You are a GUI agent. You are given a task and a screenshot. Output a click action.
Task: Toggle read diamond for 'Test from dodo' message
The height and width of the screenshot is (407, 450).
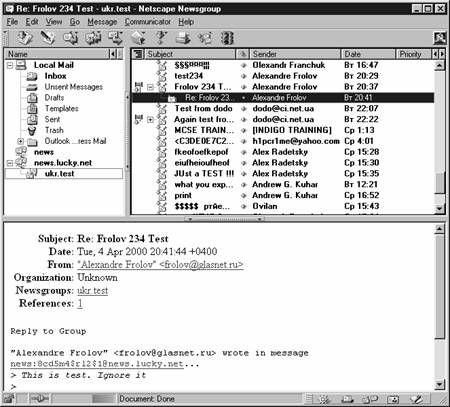pyautogui.click(x=244, y=109)
